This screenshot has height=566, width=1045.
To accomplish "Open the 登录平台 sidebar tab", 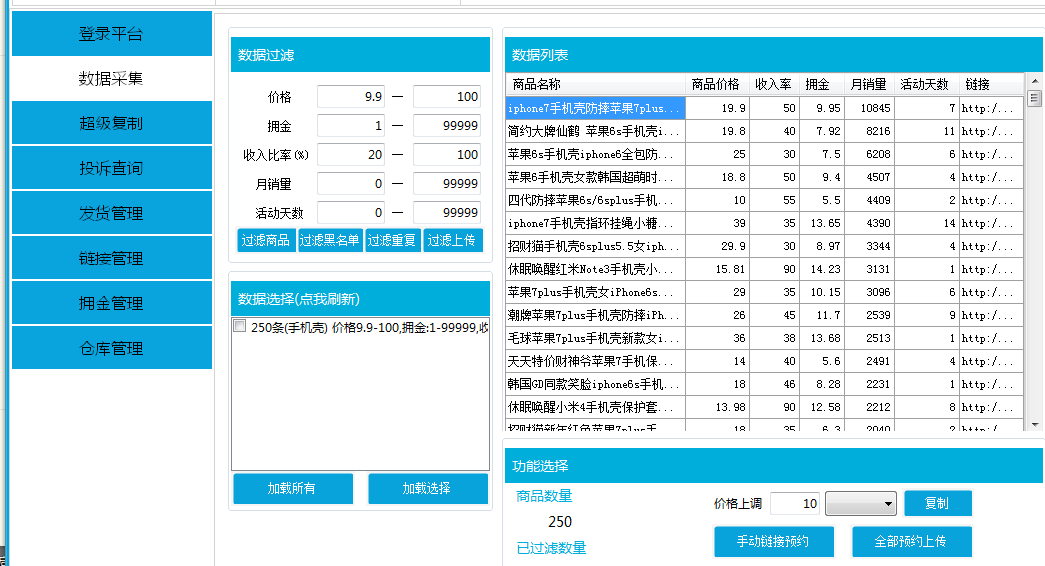I will [111, 34].
